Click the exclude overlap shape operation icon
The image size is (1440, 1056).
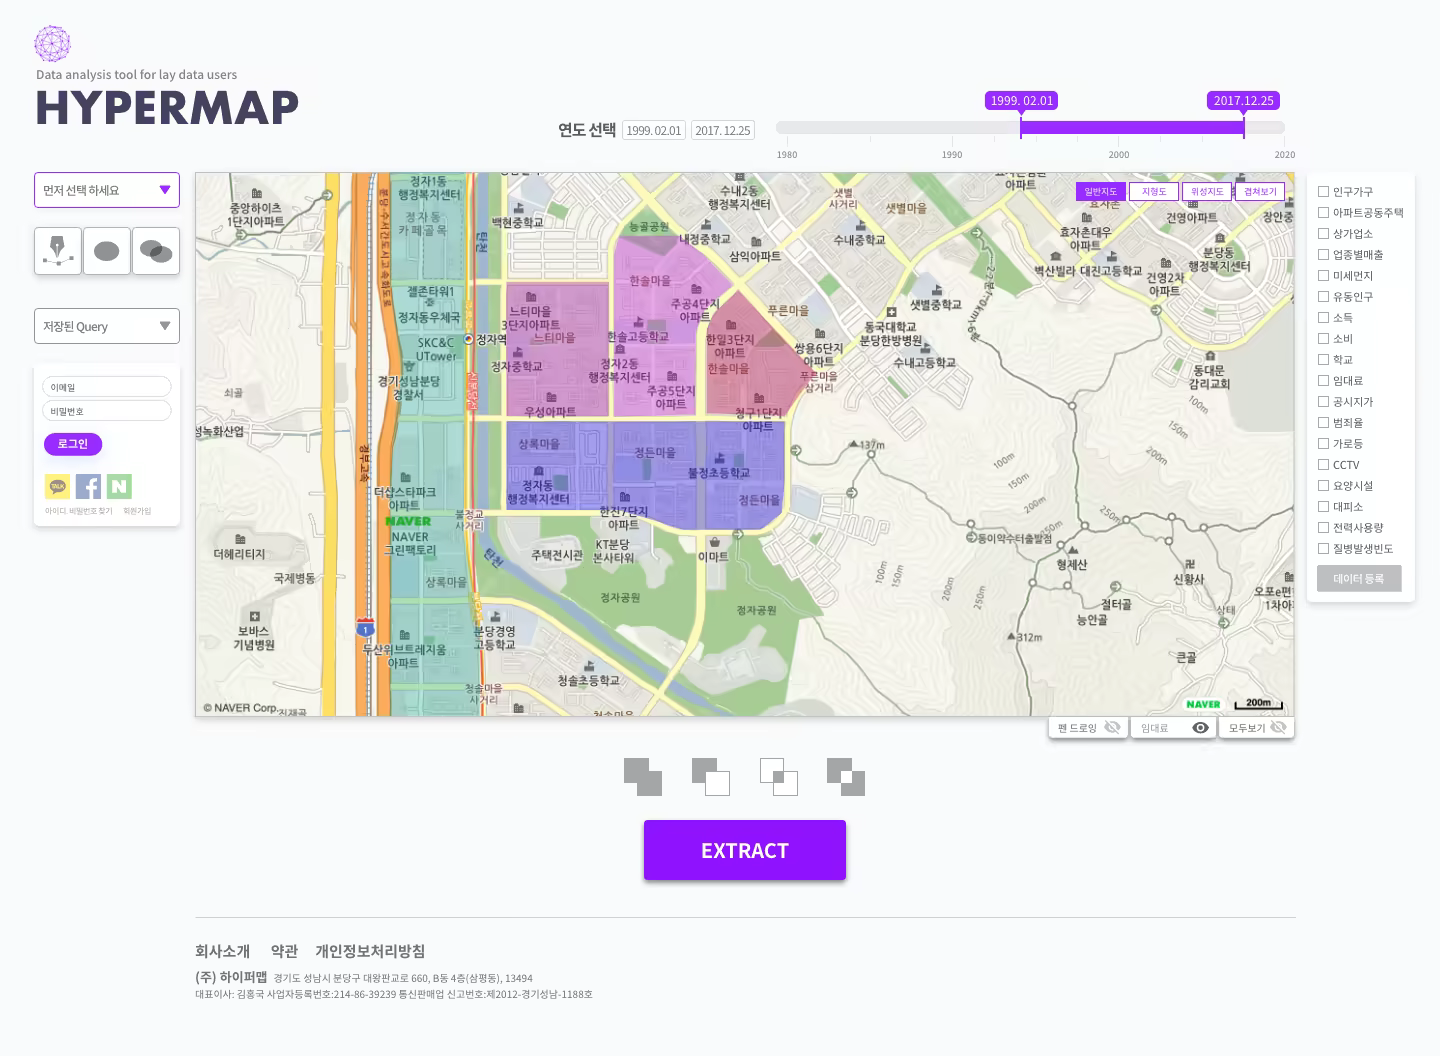(x=846, y=777)
